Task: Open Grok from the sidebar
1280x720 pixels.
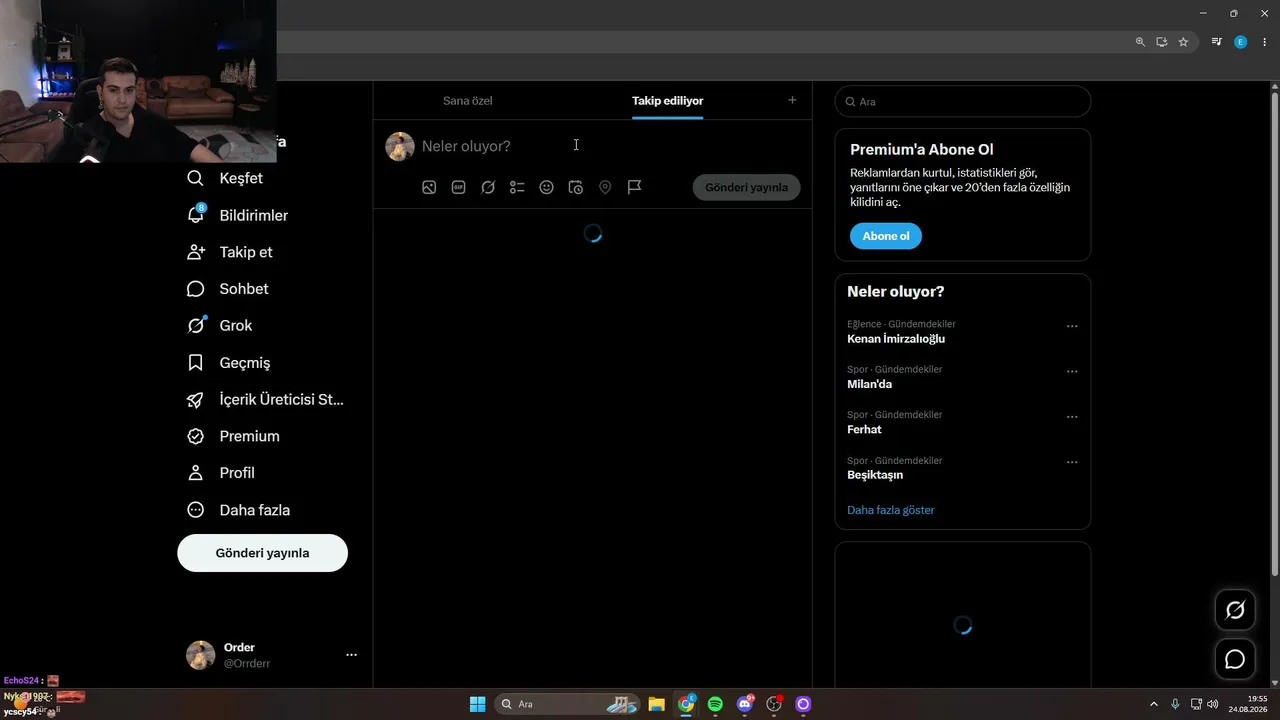Action: (x=219, y=326)
